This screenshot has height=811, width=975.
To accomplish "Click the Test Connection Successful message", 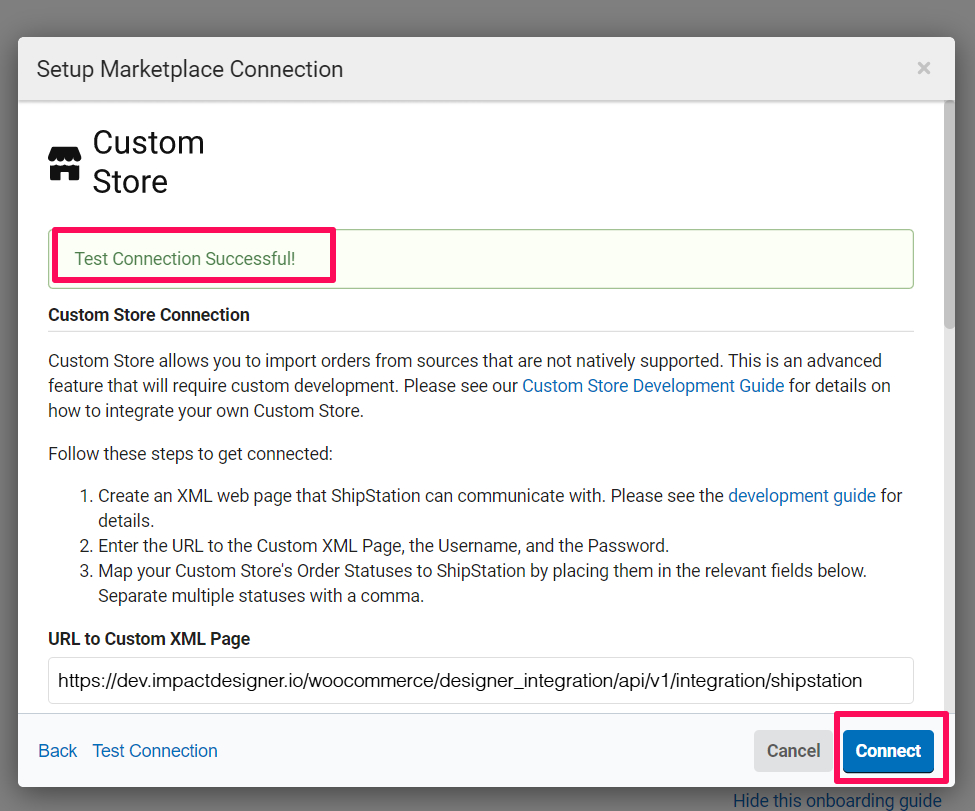I will point(185,258).
